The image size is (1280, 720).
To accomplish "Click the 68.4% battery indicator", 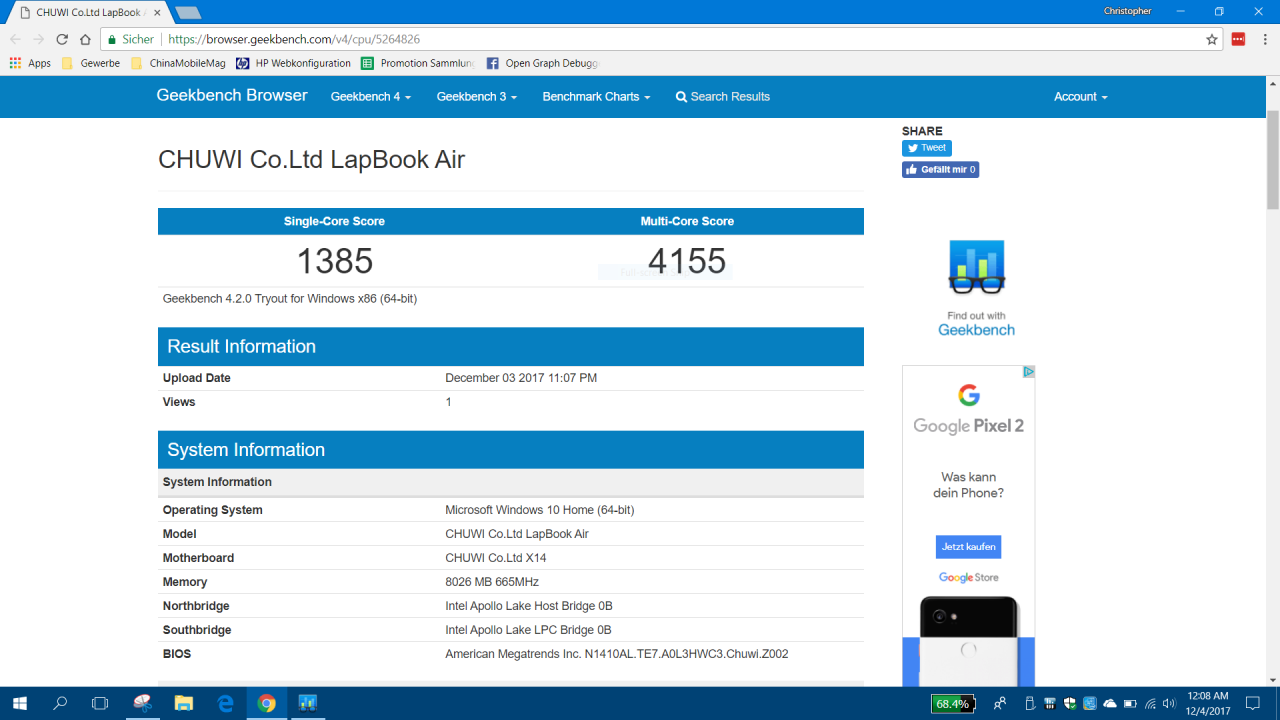I will 952,703.
